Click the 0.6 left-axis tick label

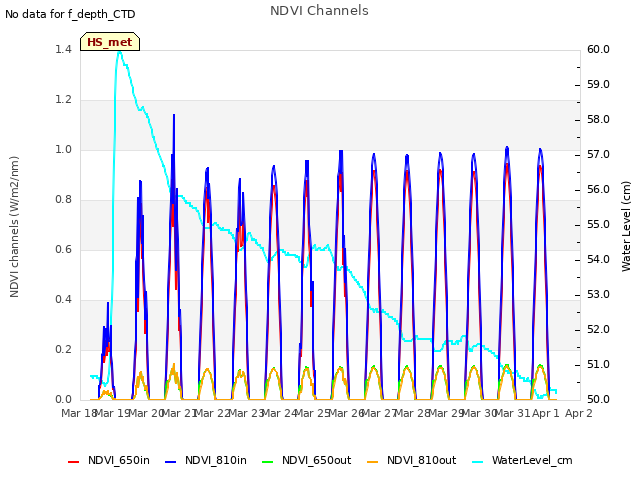click(x=63, y=249)
